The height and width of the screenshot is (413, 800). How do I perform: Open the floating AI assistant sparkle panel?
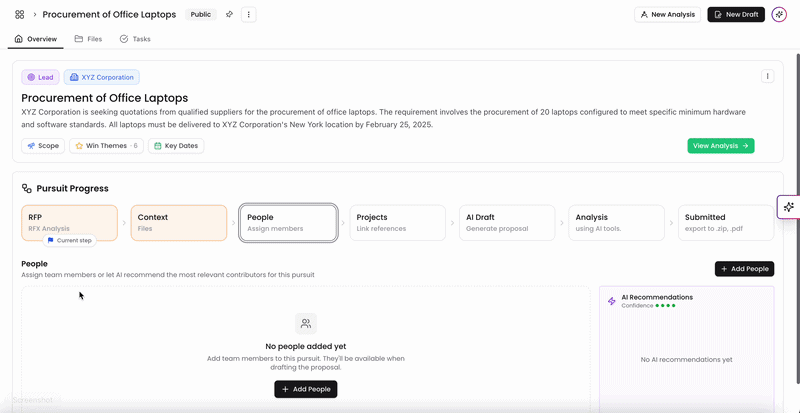coord(788,207)
